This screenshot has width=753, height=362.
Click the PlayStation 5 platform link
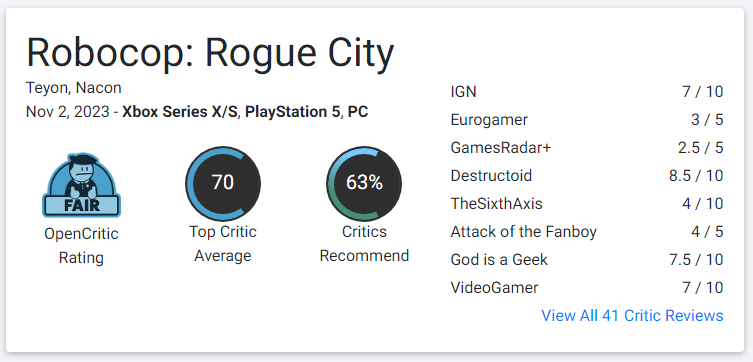[293, 112]
